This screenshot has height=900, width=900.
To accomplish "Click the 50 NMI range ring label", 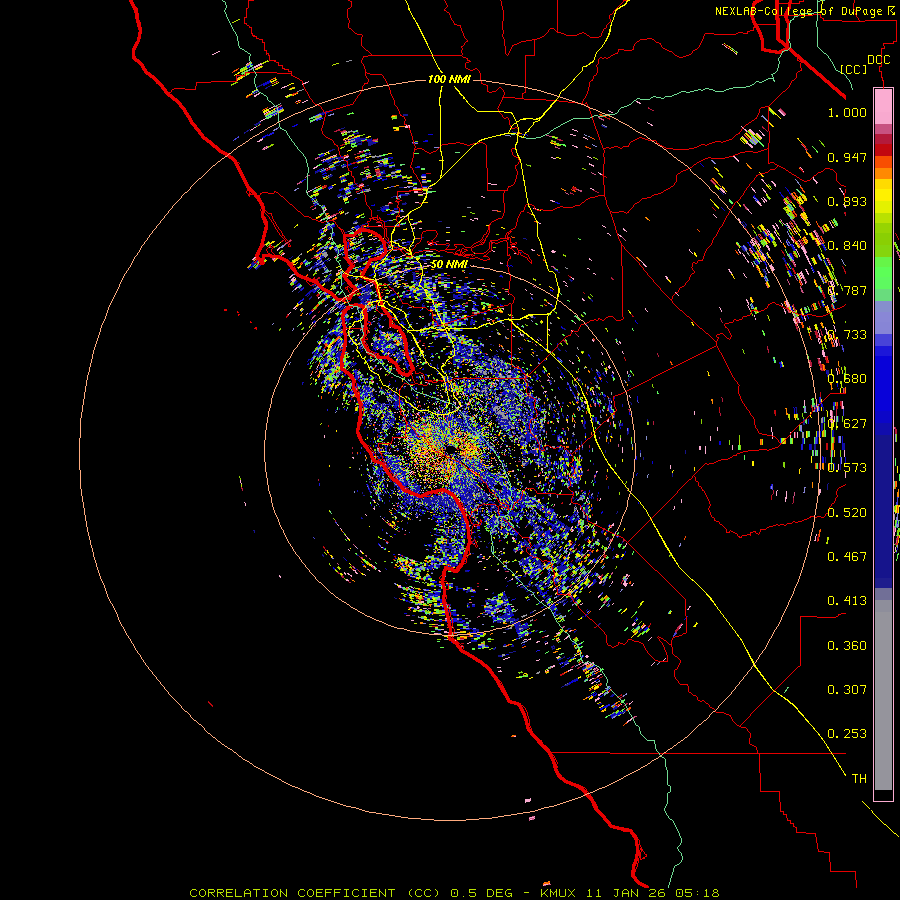I will [449, 264].
